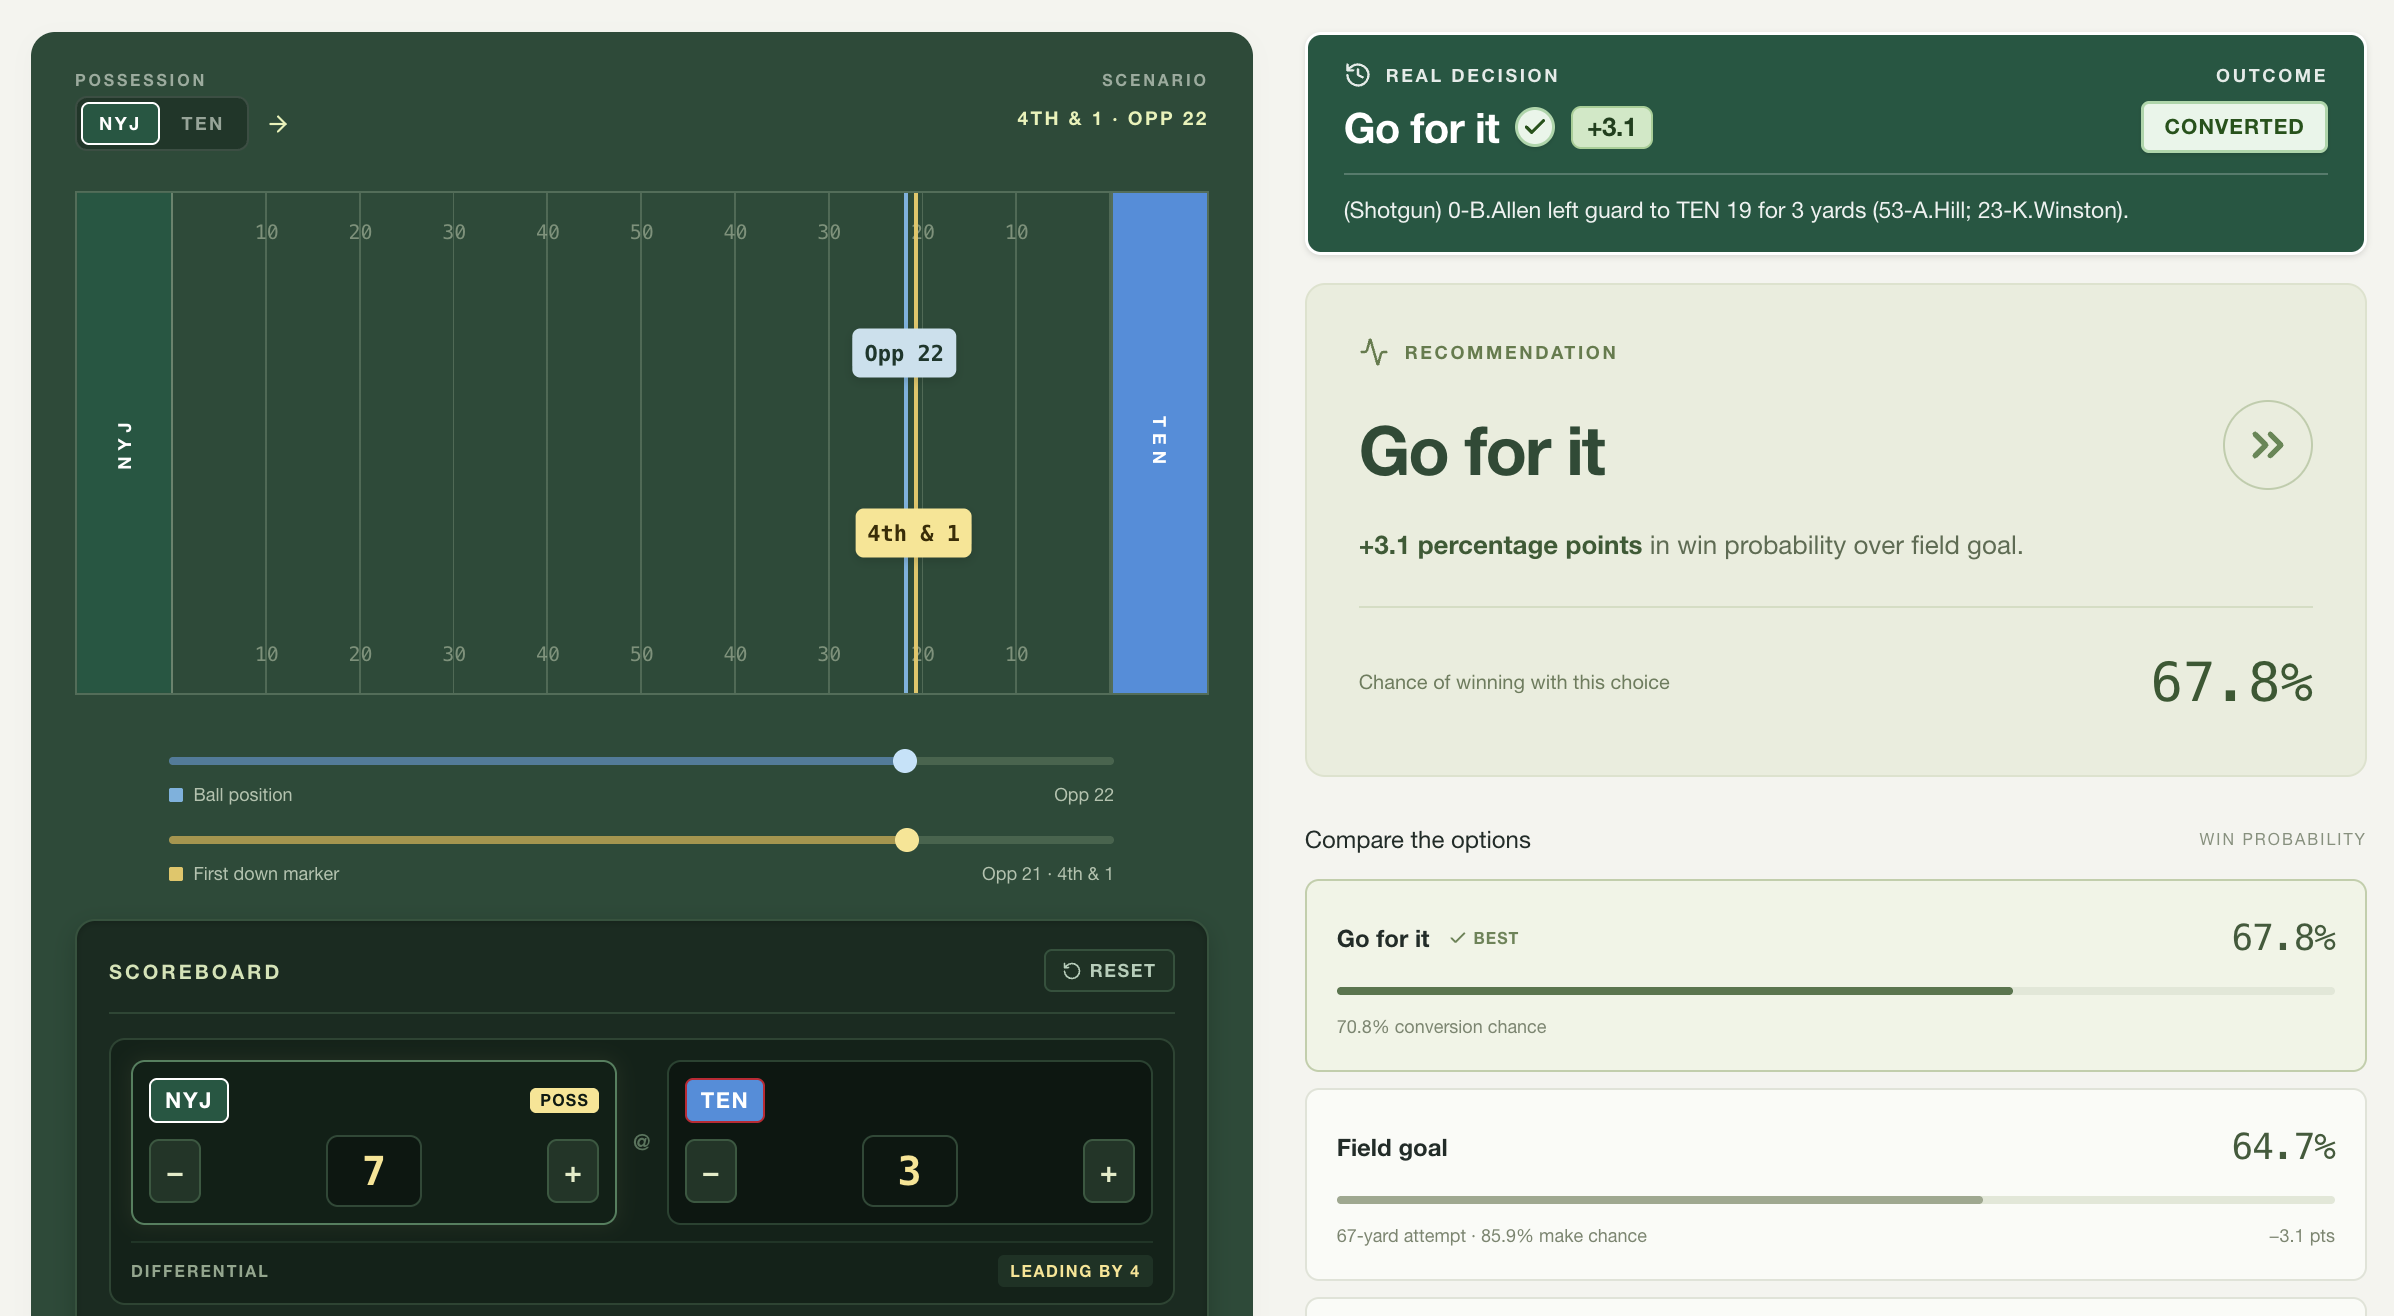Decrease NYJ score with minus button
Viewport: 2394px width, 1316px height.
[175, 1172]
